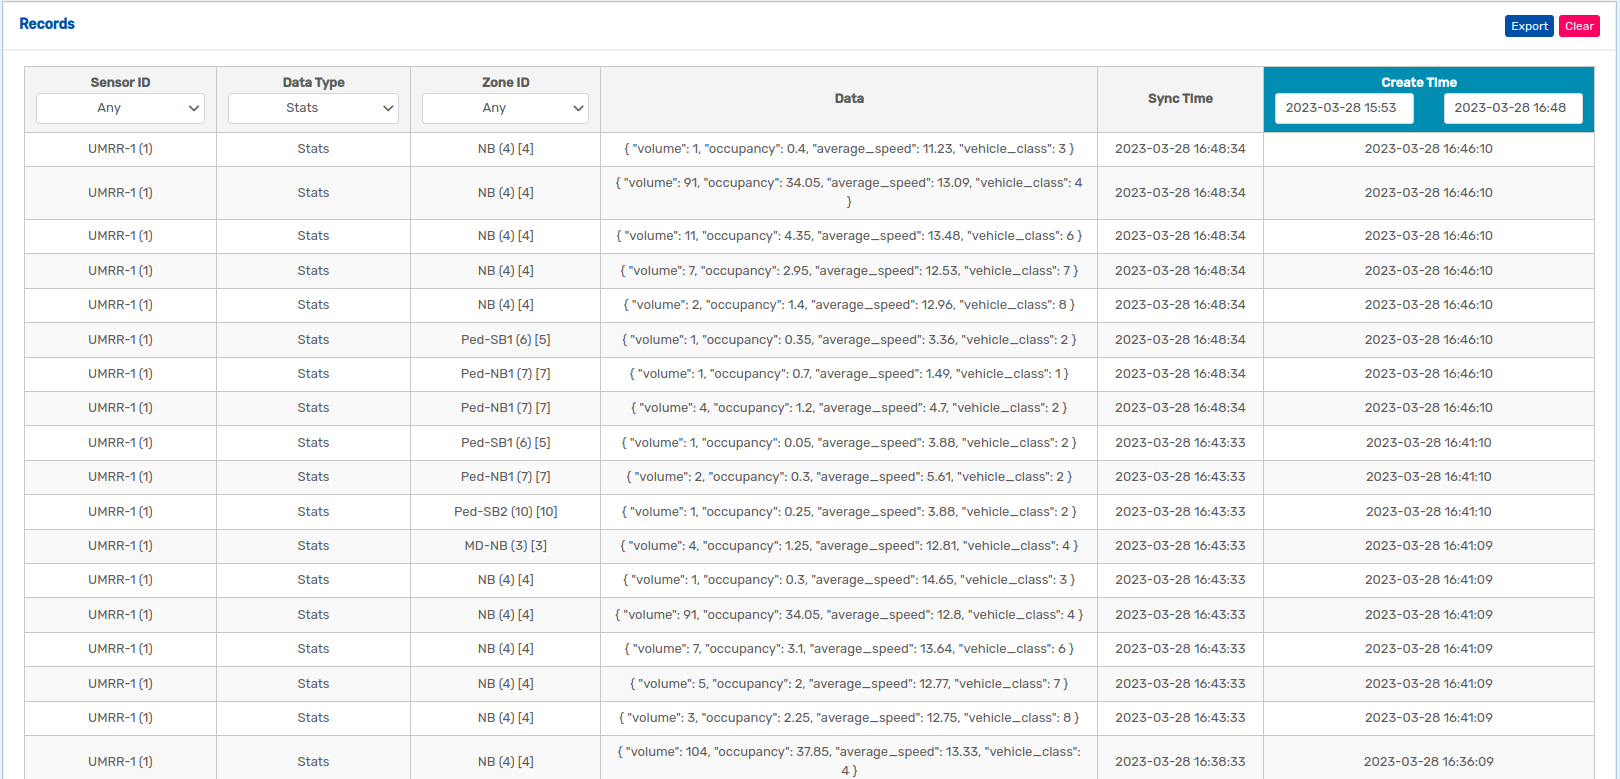Select data cell with occupancy 0.25
1620x779 pixels.
pyautogui.click(x=849, y=512)
